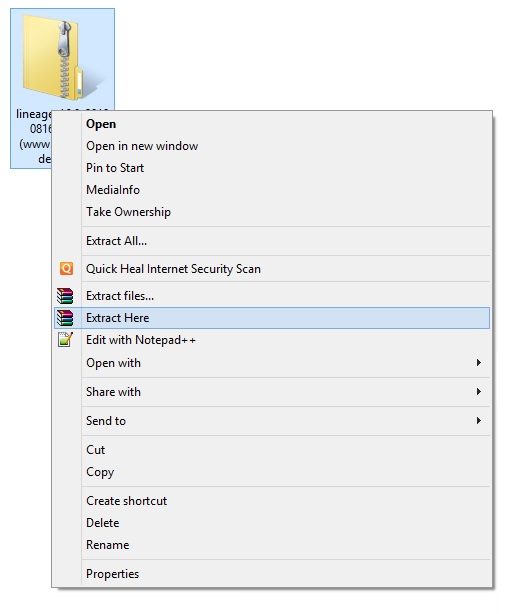514x614 pixels.
Task: Click WinRAR icon beside Extract files
Action: tap(65, 296)
